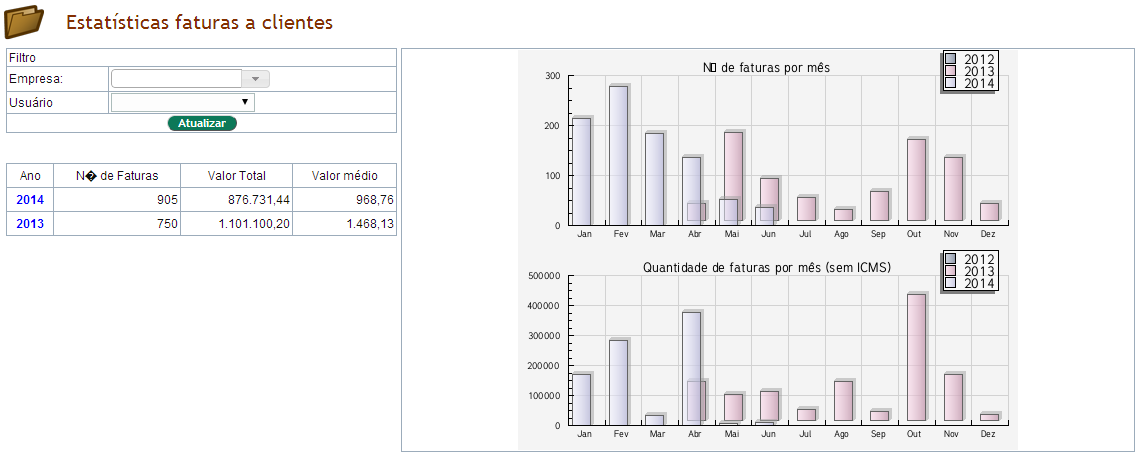
Task: Click the 905 invoices count cell
Action: 117,199
